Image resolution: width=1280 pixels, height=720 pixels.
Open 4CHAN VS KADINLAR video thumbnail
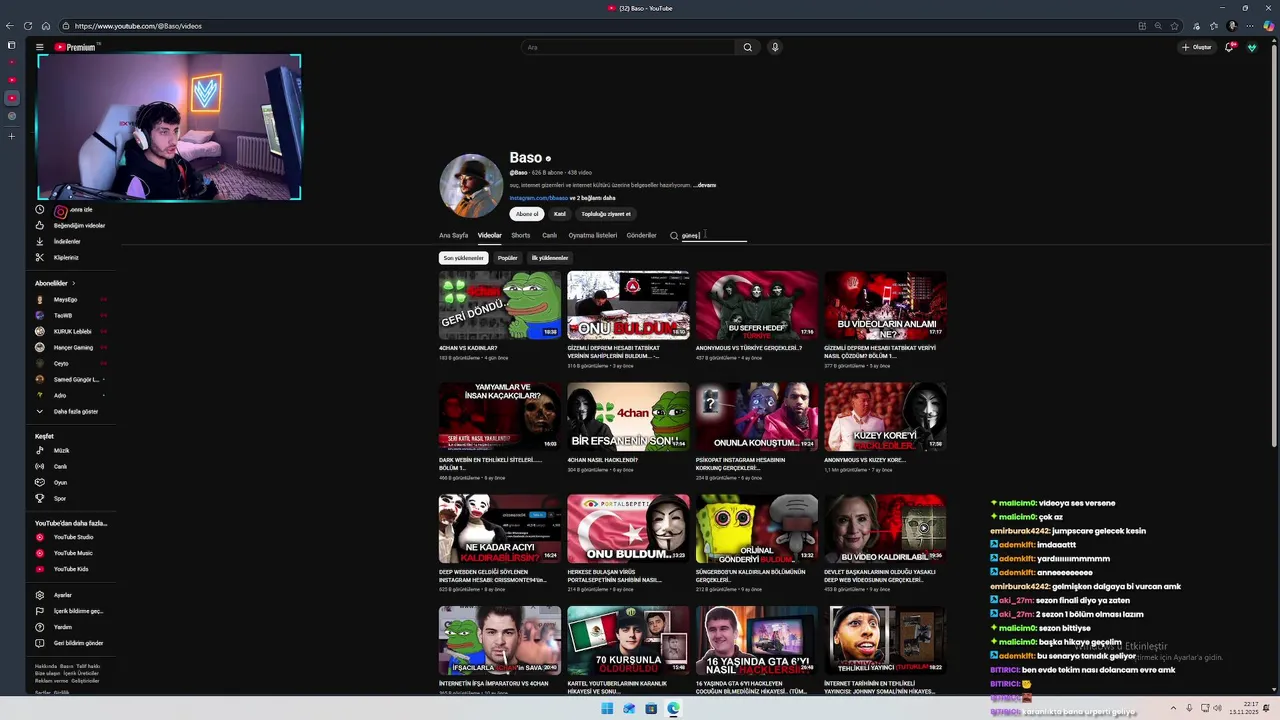coord(499,305)
